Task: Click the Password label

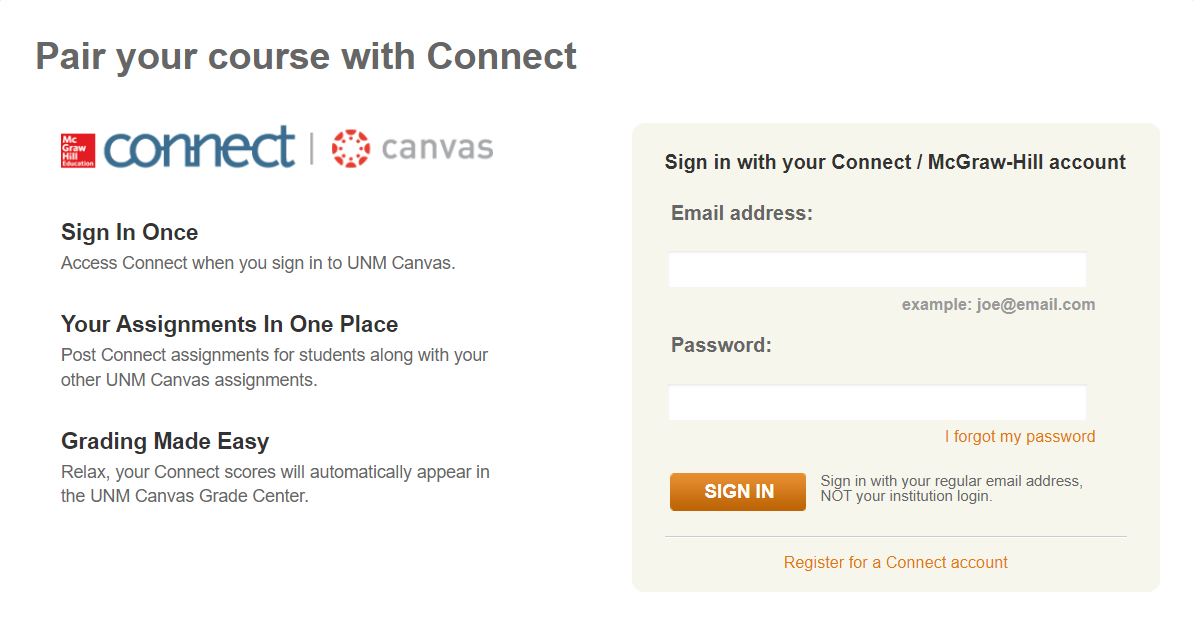Action: pos(721,345)
